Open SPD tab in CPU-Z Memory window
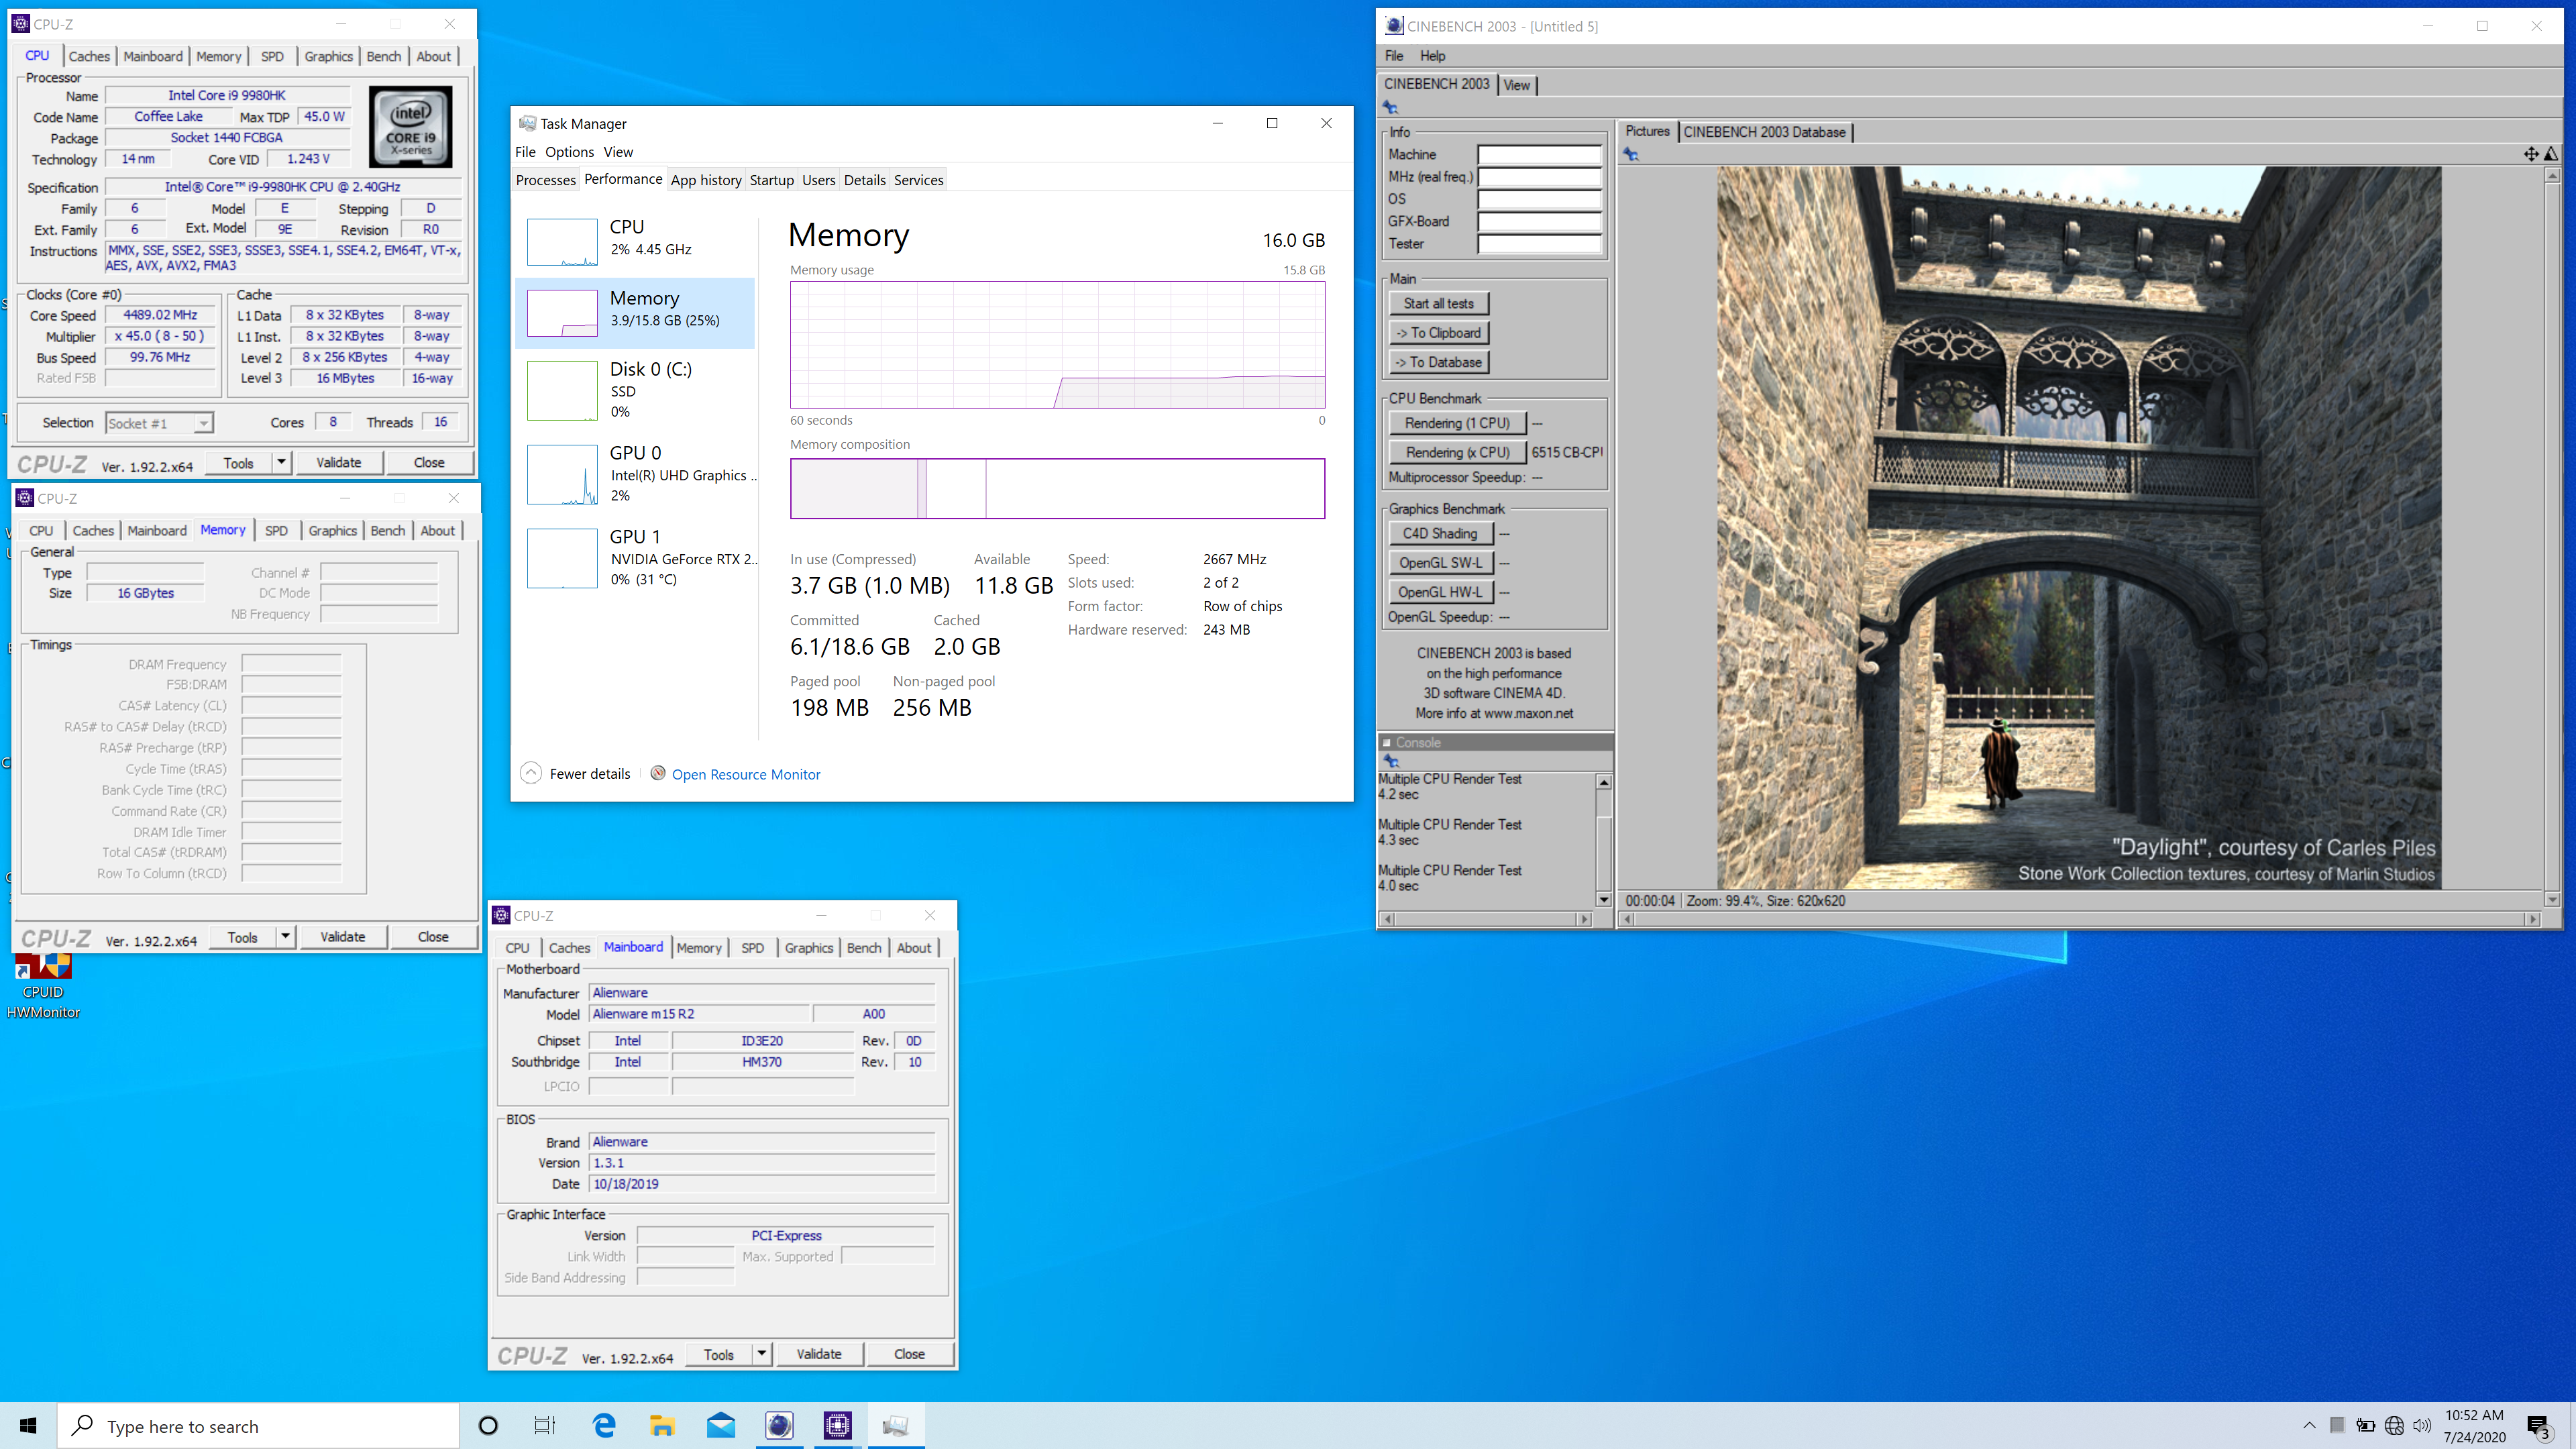The width and height of the screenshot is (2576, 1449). (x=276, y=530)
